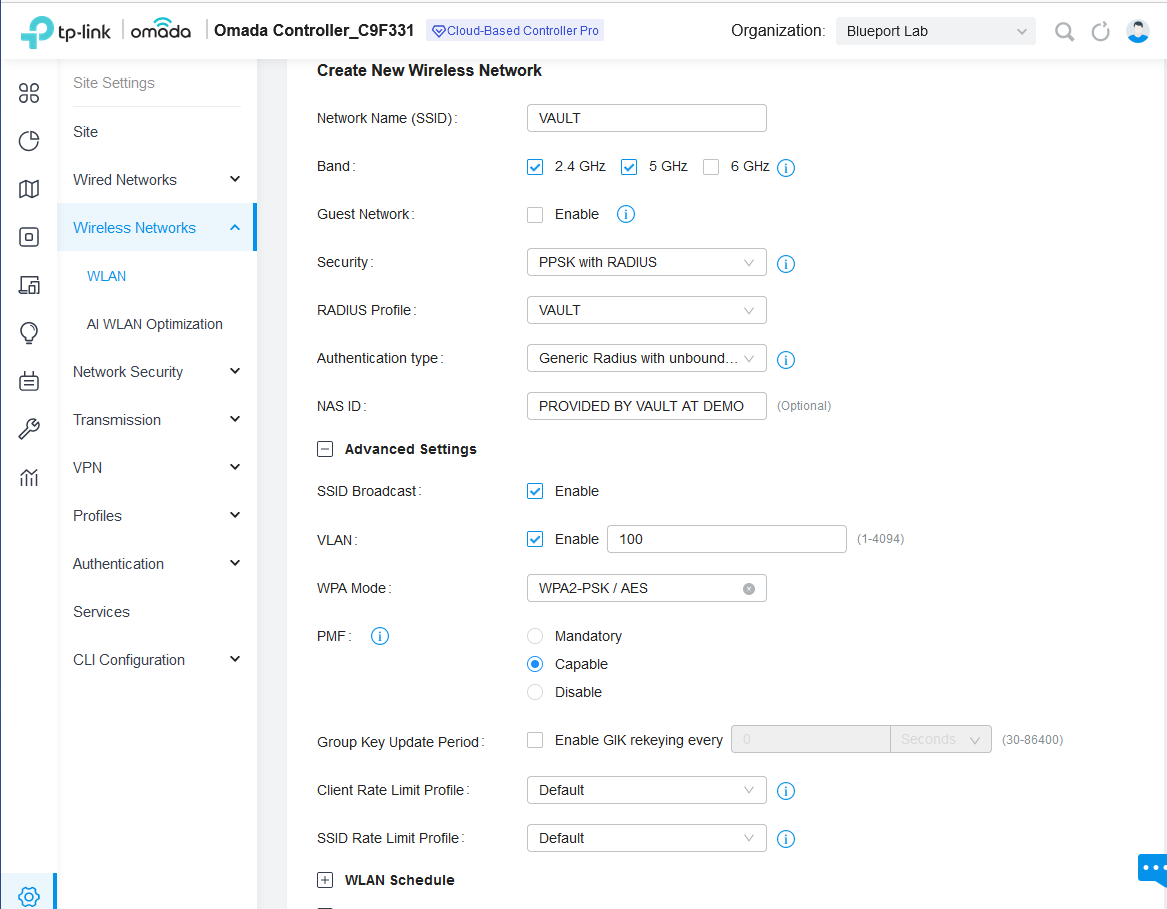This screenshot has width=1167, height=909.
Task: Click the Network Name SSID field
Action: (x=646, y=118)
